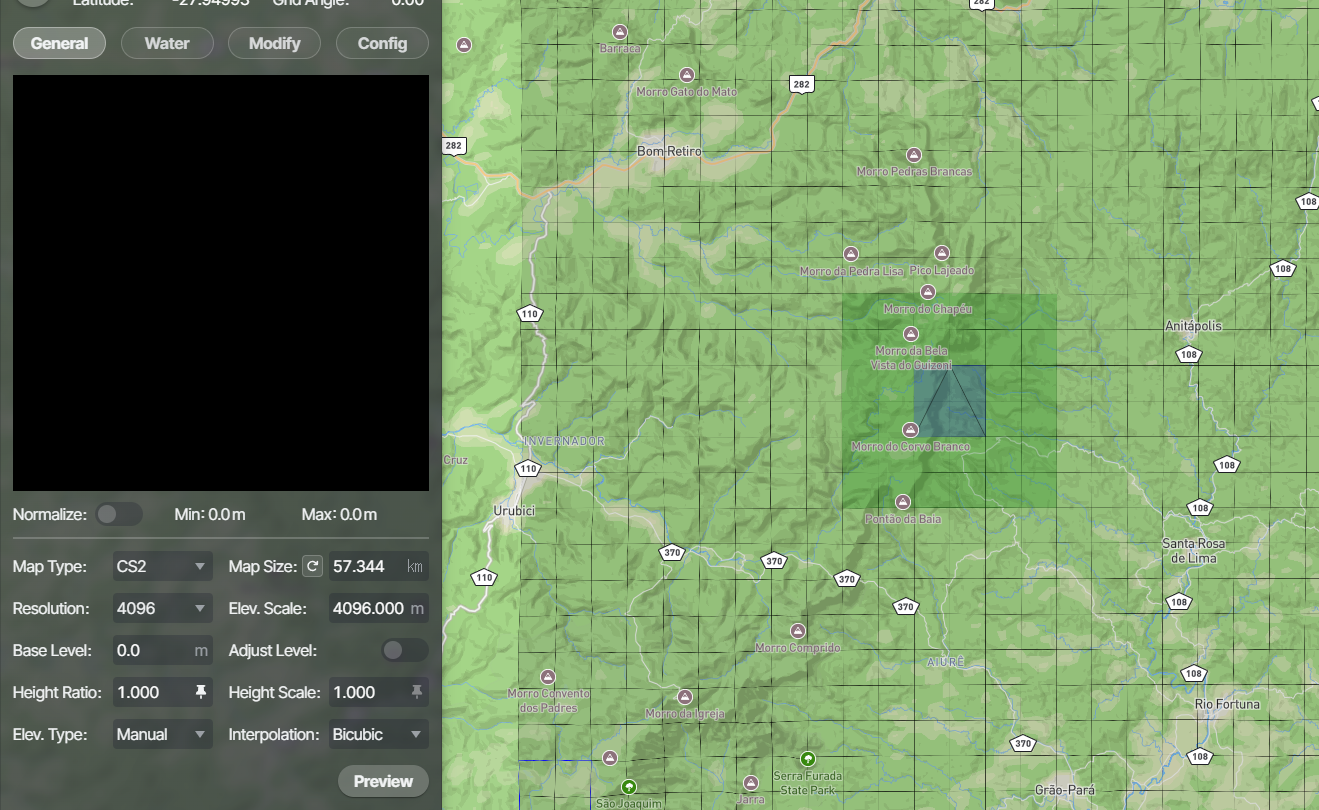Click the Pontão da Baia peak marker
Image resolution: width=1319 pixels, height=810 pixels.
[x=903, y=500]
